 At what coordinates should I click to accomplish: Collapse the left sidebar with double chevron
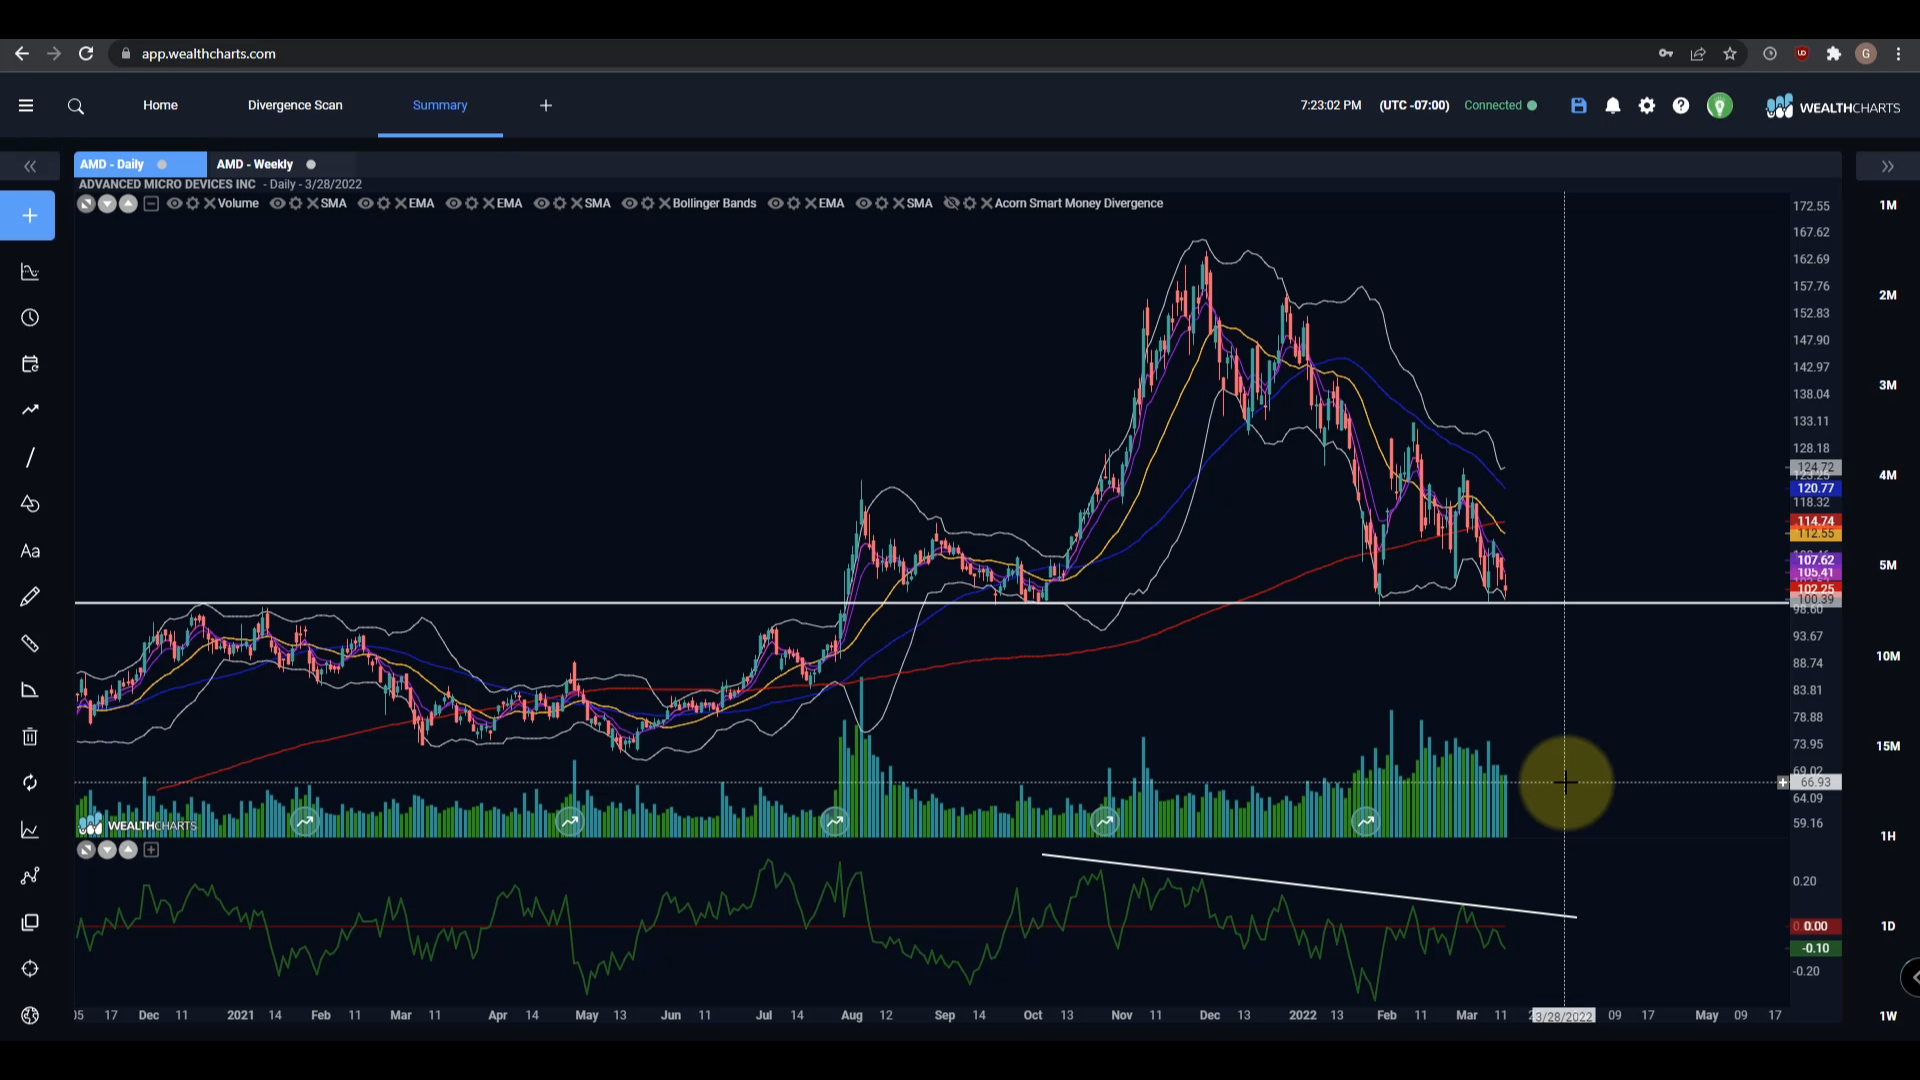pos(30,166)
